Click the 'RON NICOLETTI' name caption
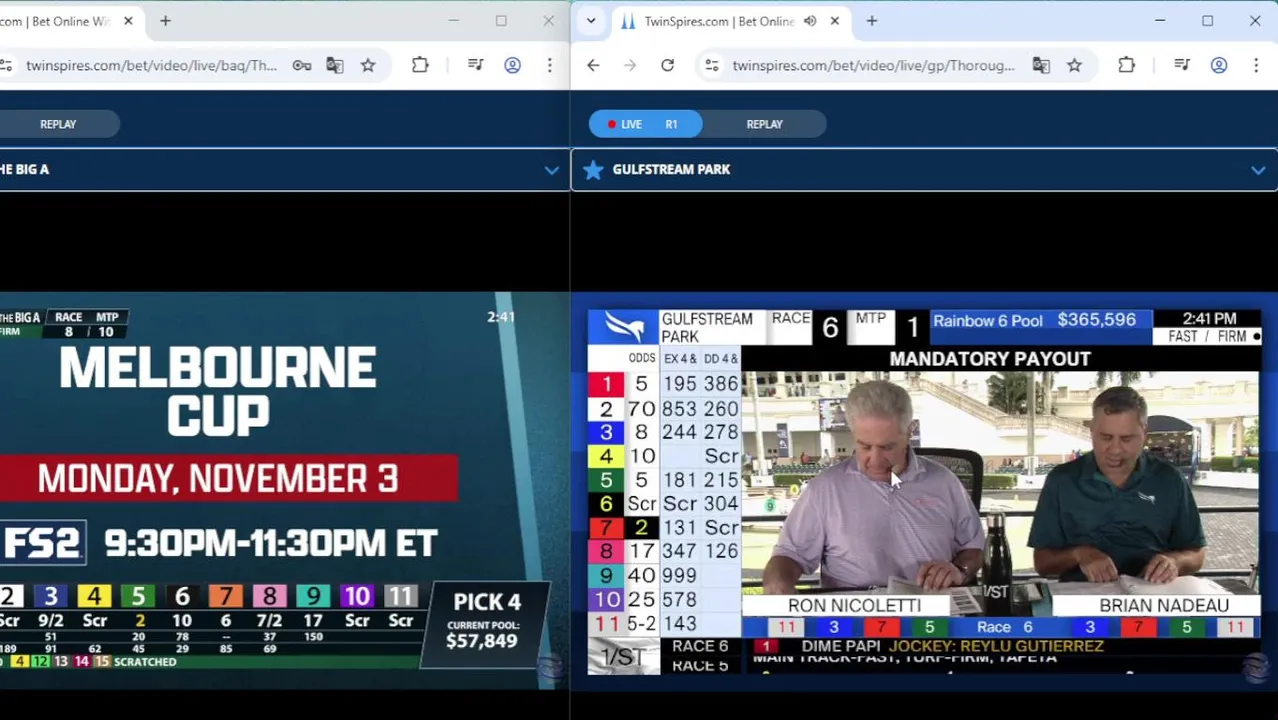1278x720 pixels. click(x=854, y=605)
